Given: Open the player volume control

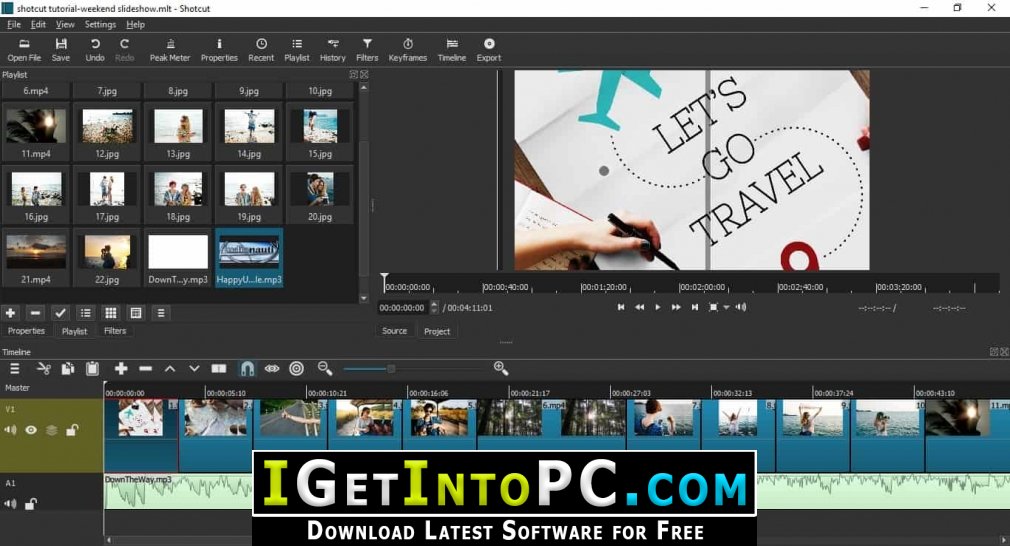Looking at the screenshot, I should pyautogui.click(x=741, y=308).
